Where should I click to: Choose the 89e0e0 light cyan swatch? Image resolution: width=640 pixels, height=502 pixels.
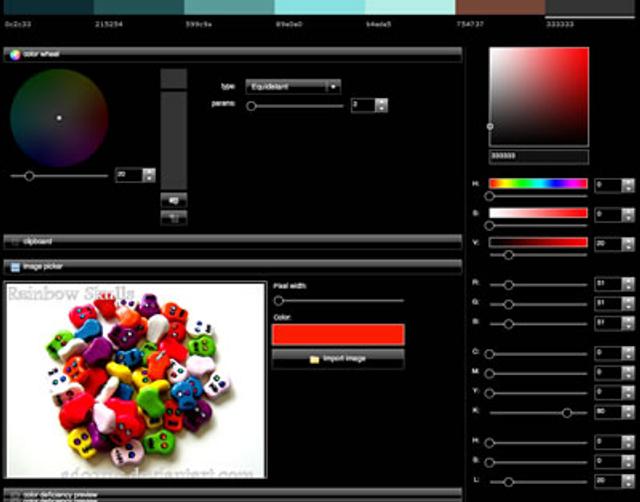pyautogui.click(x=320, y=7)
